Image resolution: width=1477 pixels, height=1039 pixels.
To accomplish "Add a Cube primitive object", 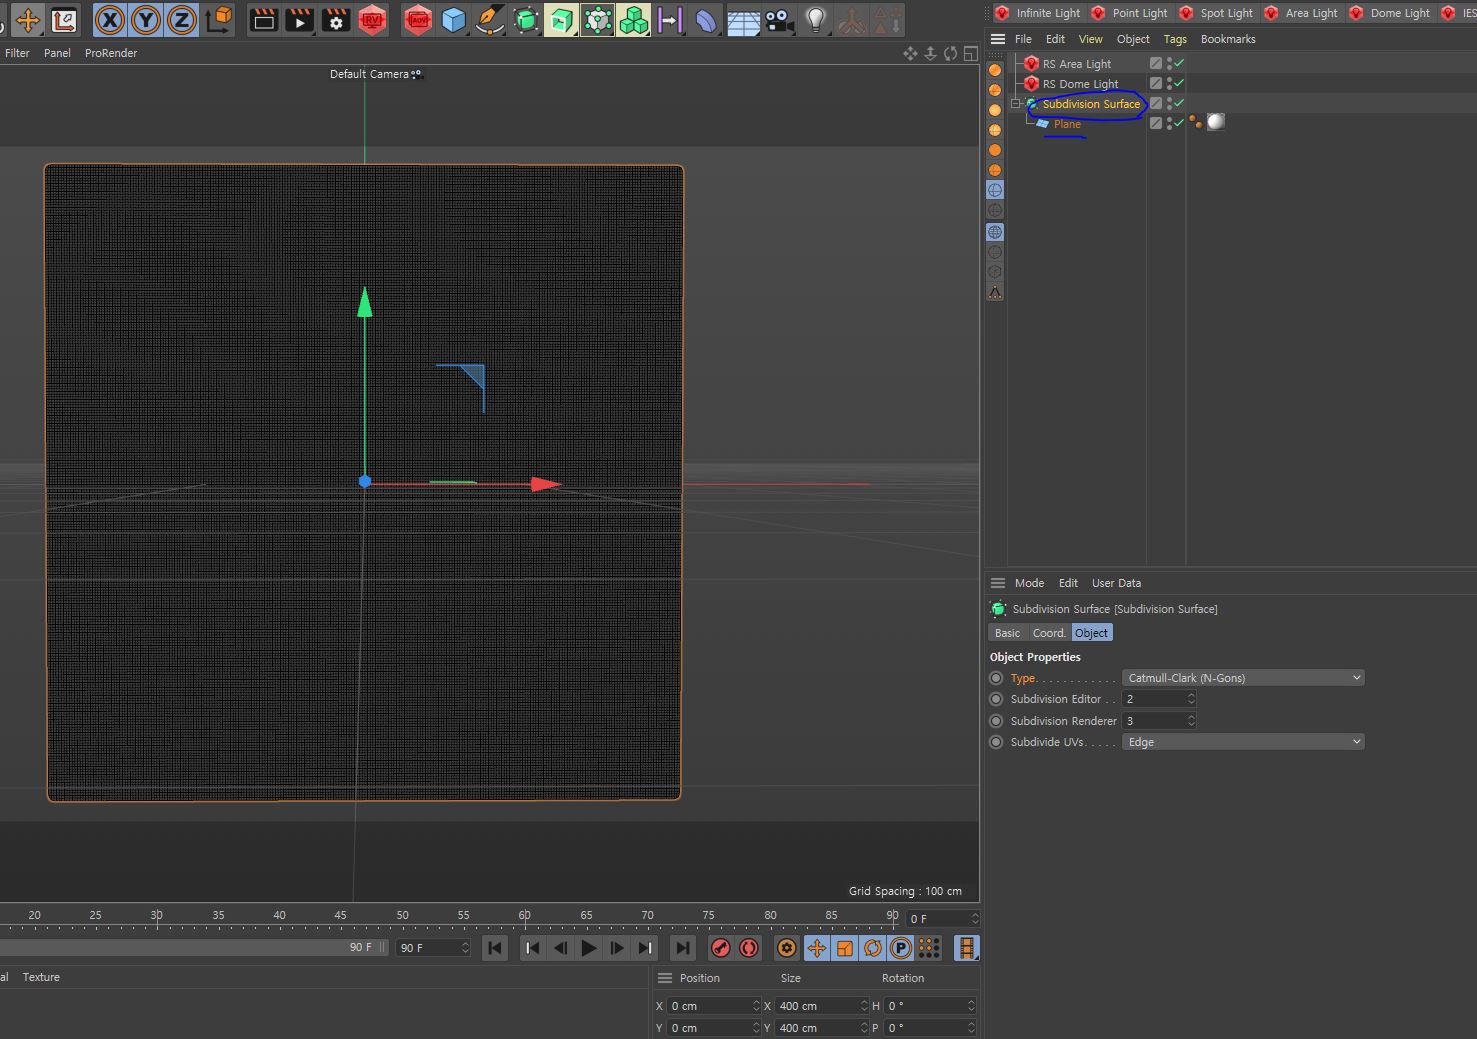I will (x=454, y=20).
